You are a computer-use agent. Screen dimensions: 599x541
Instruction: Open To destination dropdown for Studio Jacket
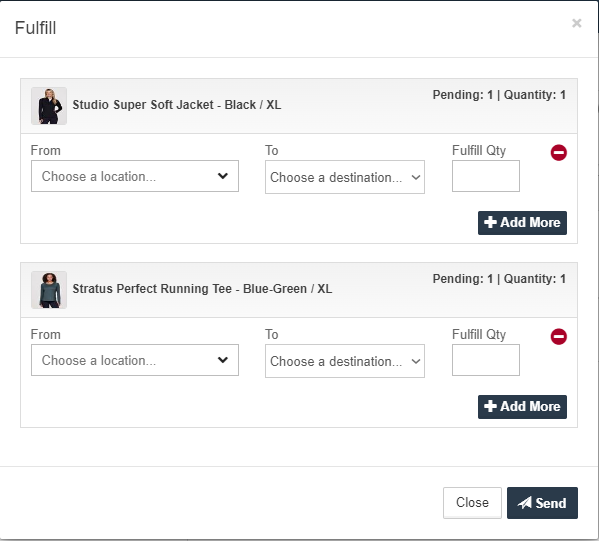point(345,177)
